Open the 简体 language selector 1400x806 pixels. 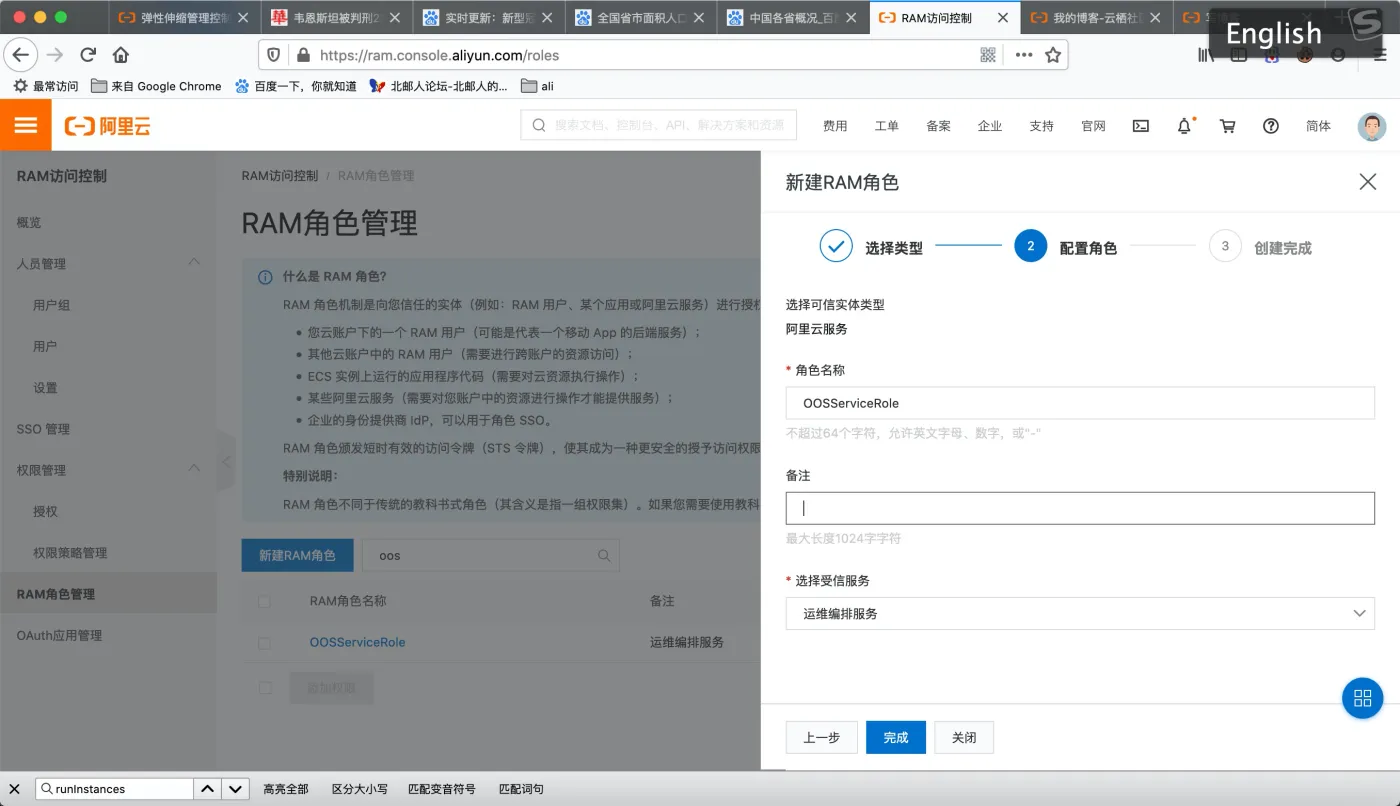click(1318, 126)
